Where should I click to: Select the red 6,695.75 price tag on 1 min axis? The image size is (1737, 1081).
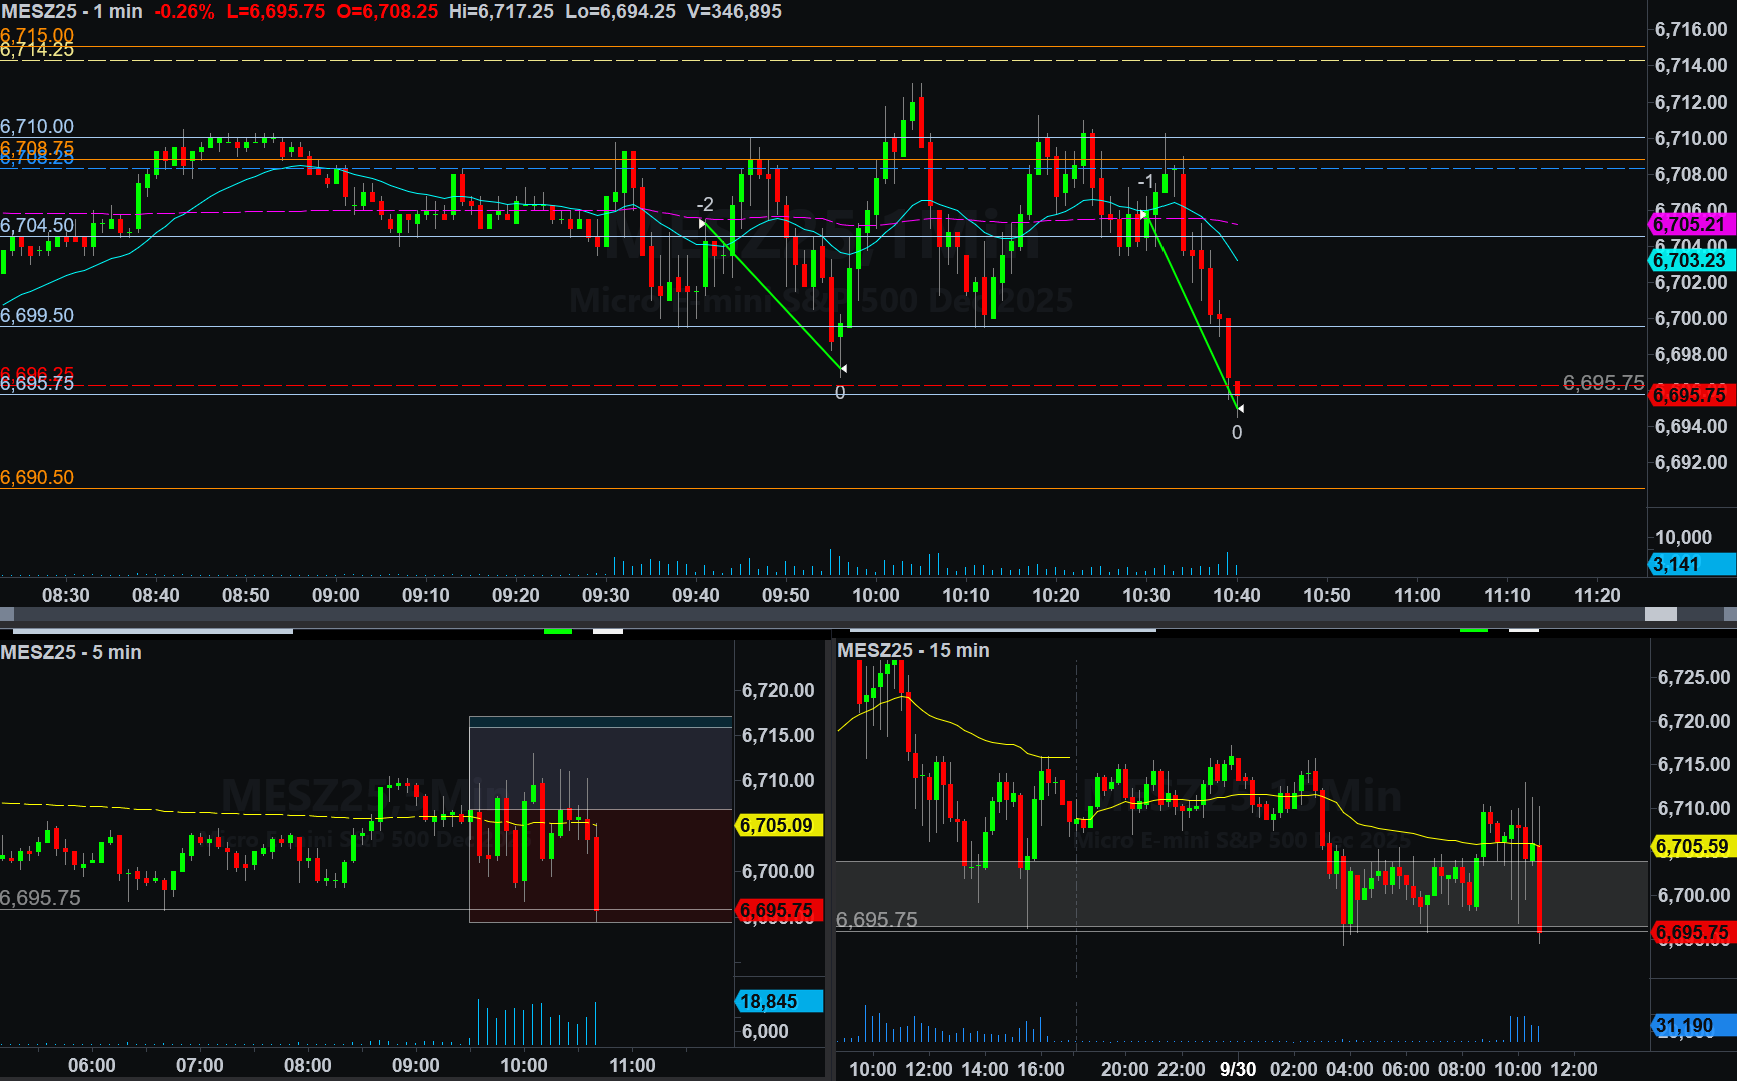coord(1689,395)
